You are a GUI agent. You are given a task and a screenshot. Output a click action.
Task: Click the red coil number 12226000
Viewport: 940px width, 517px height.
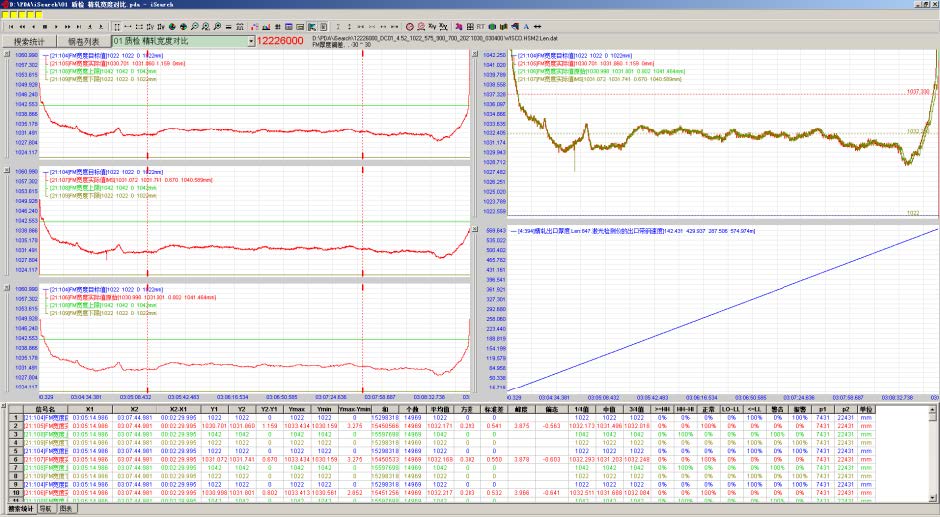click(281, 41)
